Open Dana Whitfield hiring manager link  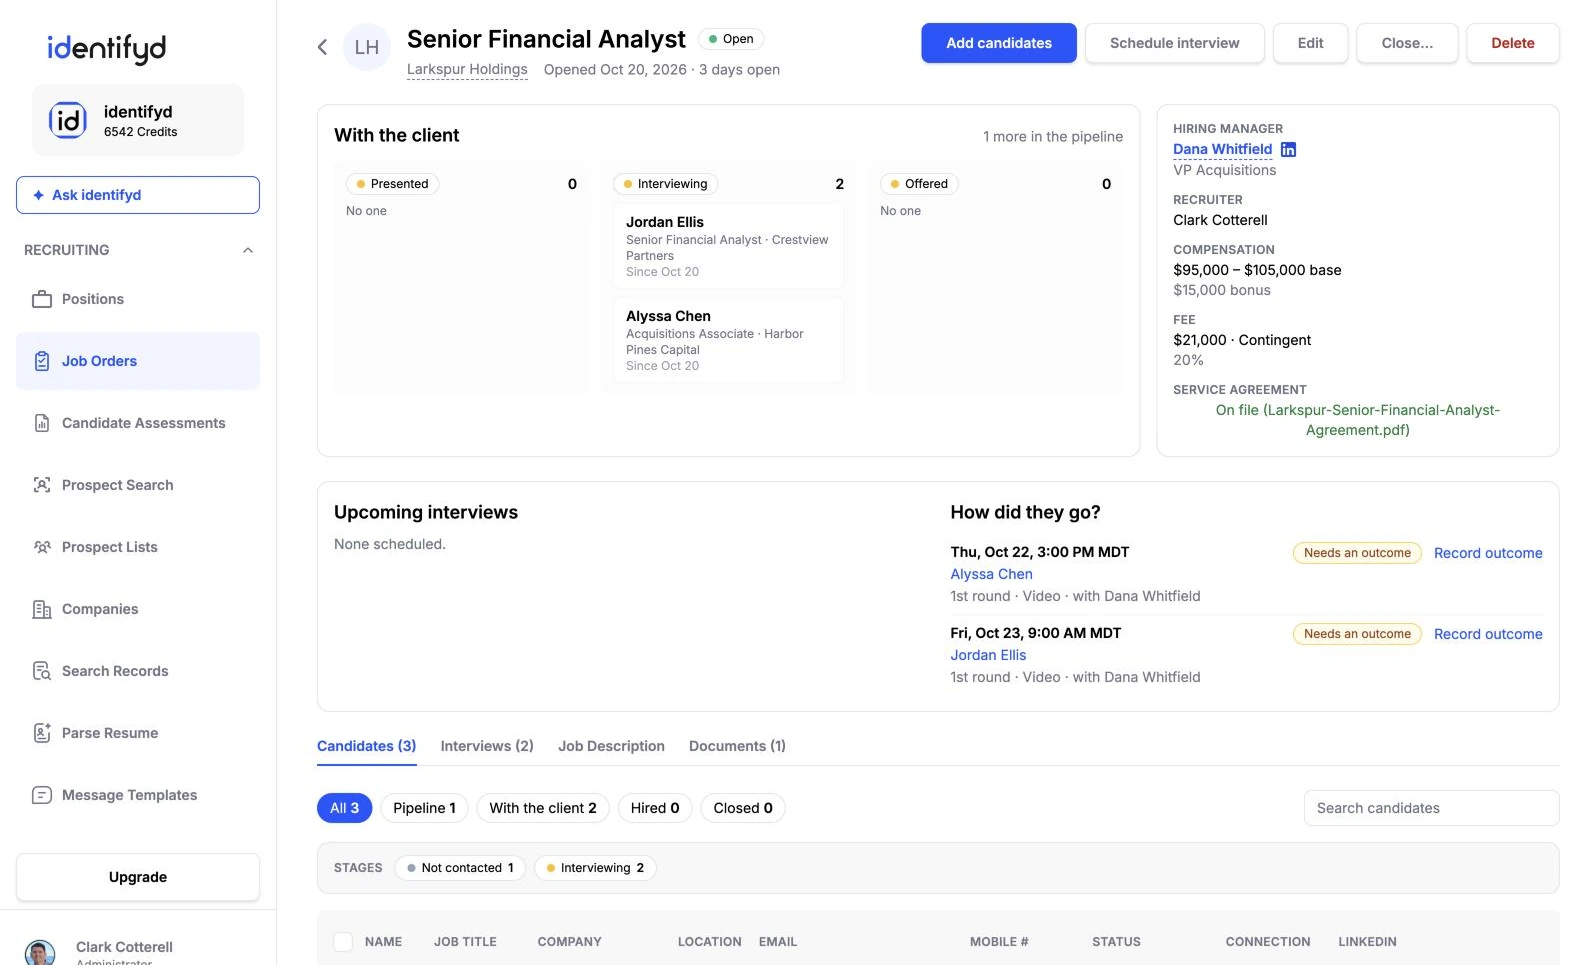(1222, 149)
